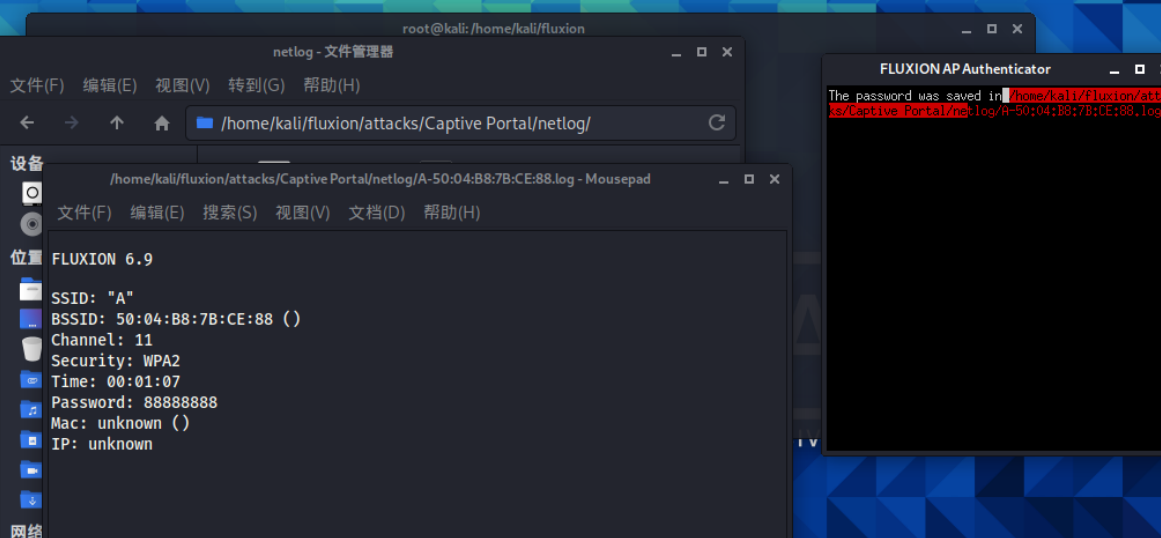Open 搜索(S) menu in Mousepad
Image resolution: width=1161 pixels, height=538 pixels.
(230, 213)
